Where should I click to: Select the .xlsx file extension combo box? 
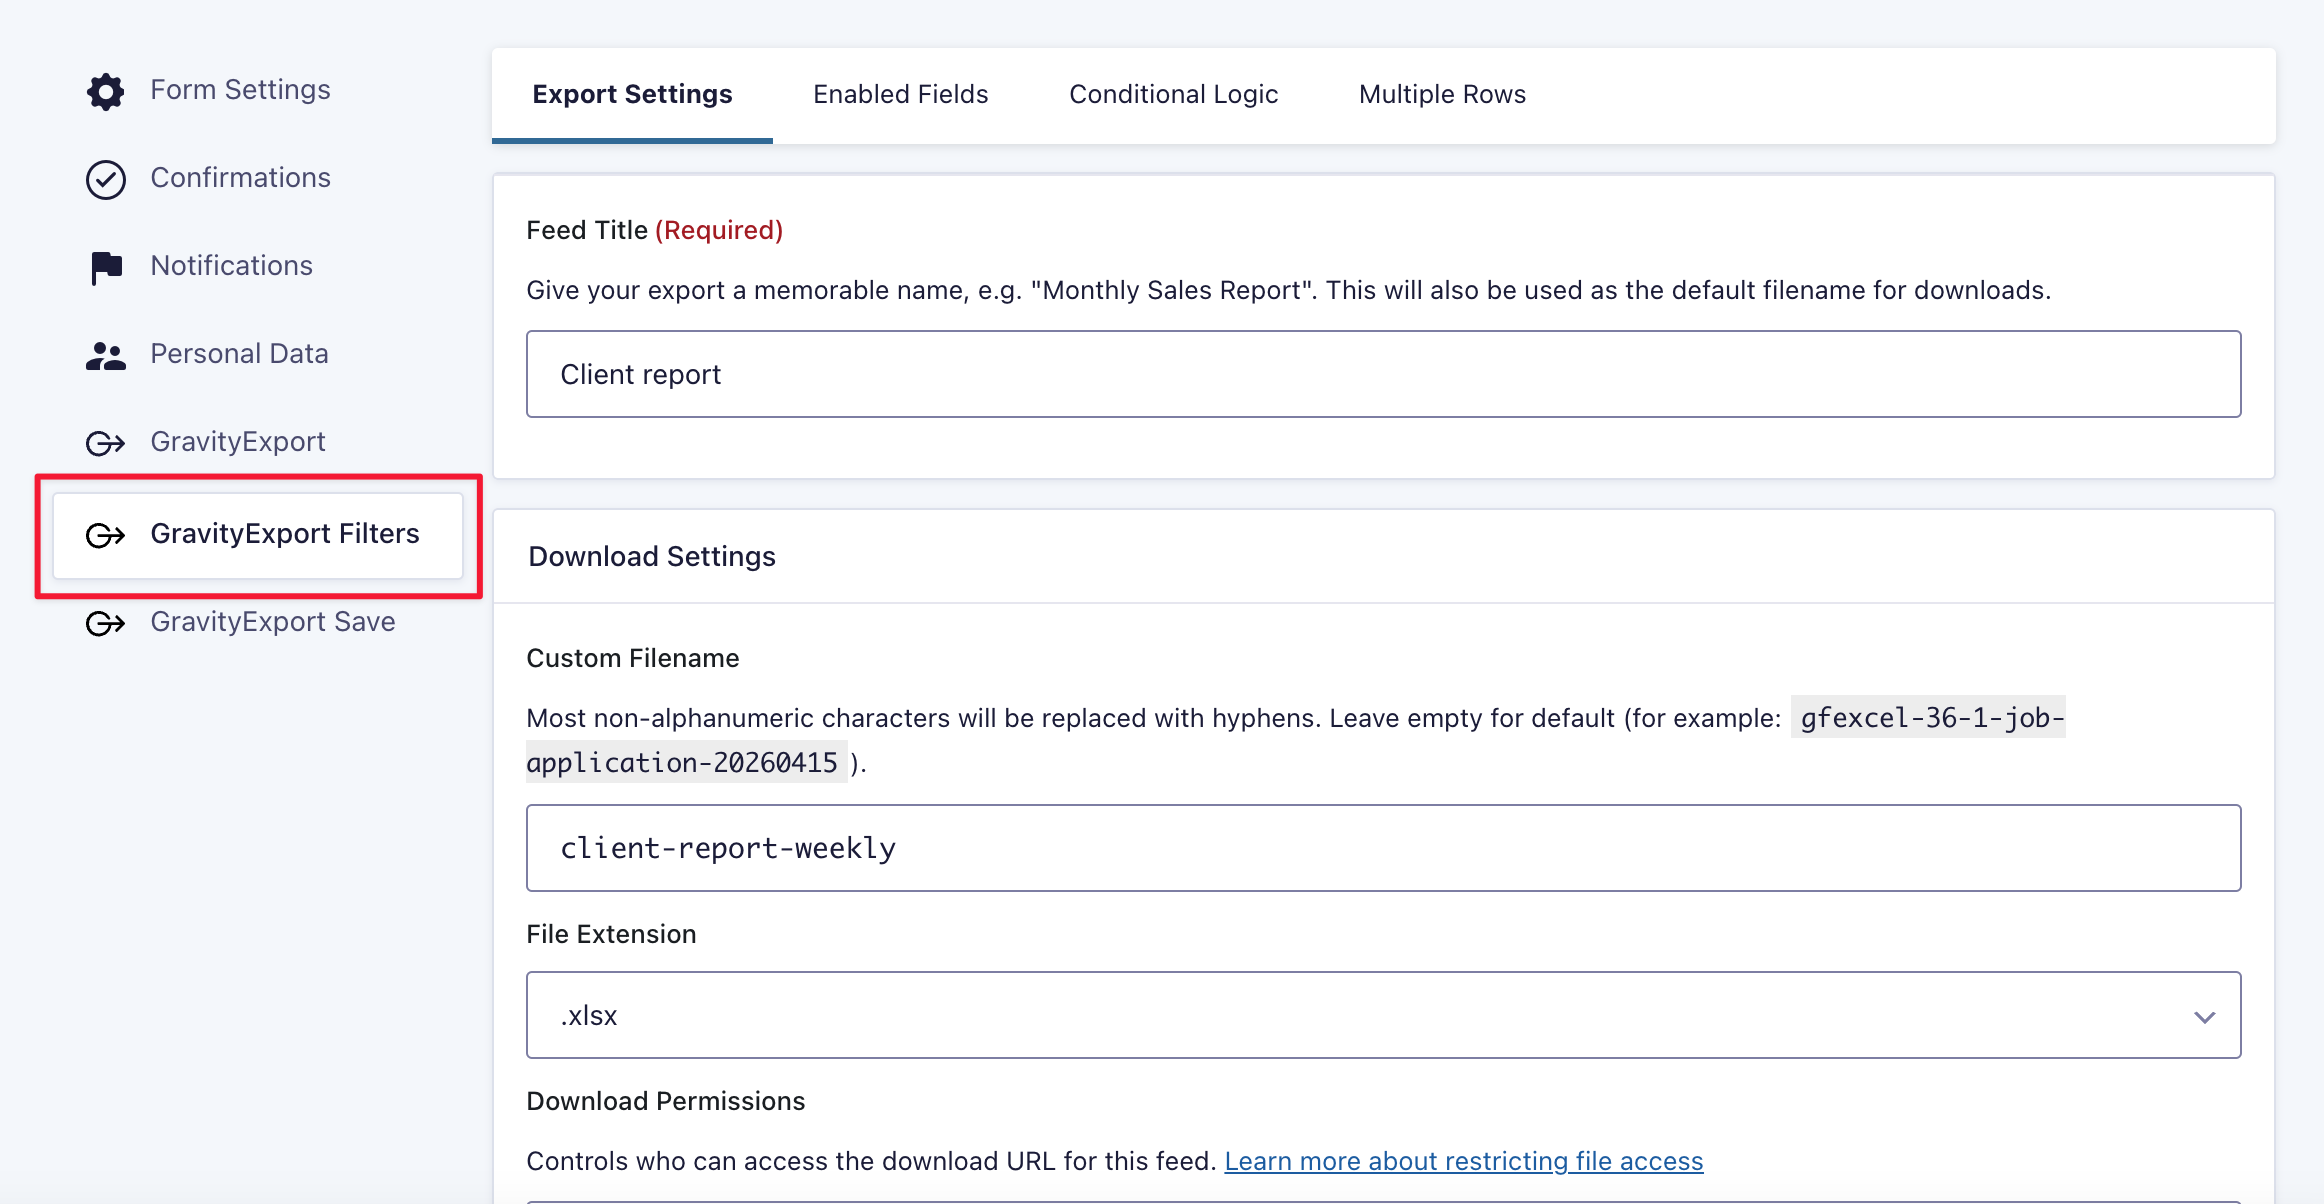click(x=1380, y=1015)
